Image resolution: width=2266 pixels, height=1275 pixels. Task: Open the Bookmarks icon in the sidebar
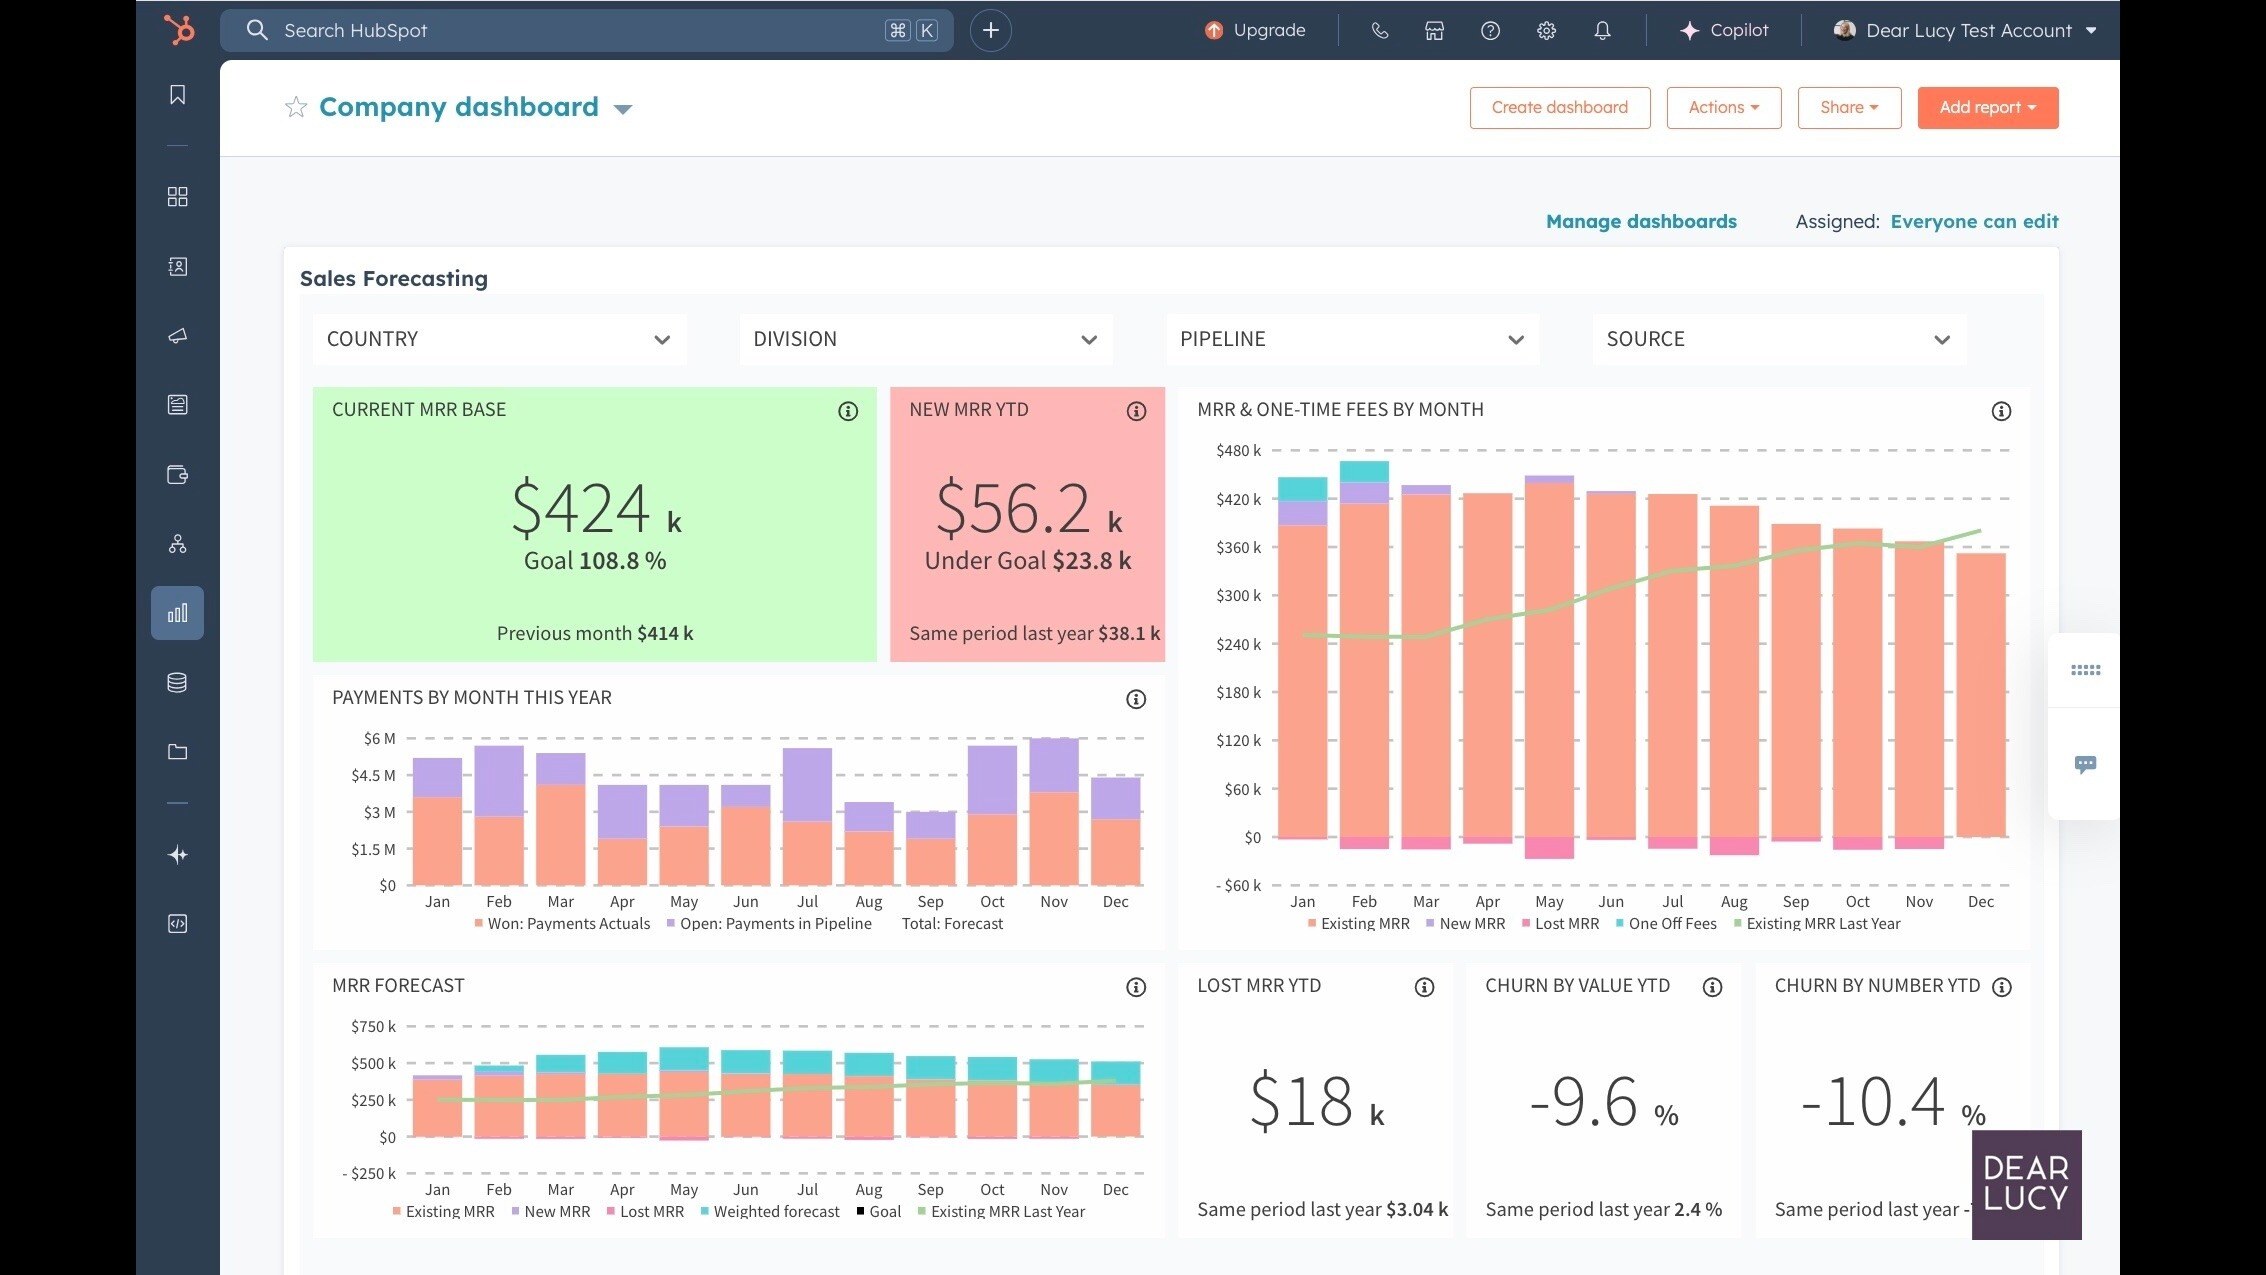point(178,95)
